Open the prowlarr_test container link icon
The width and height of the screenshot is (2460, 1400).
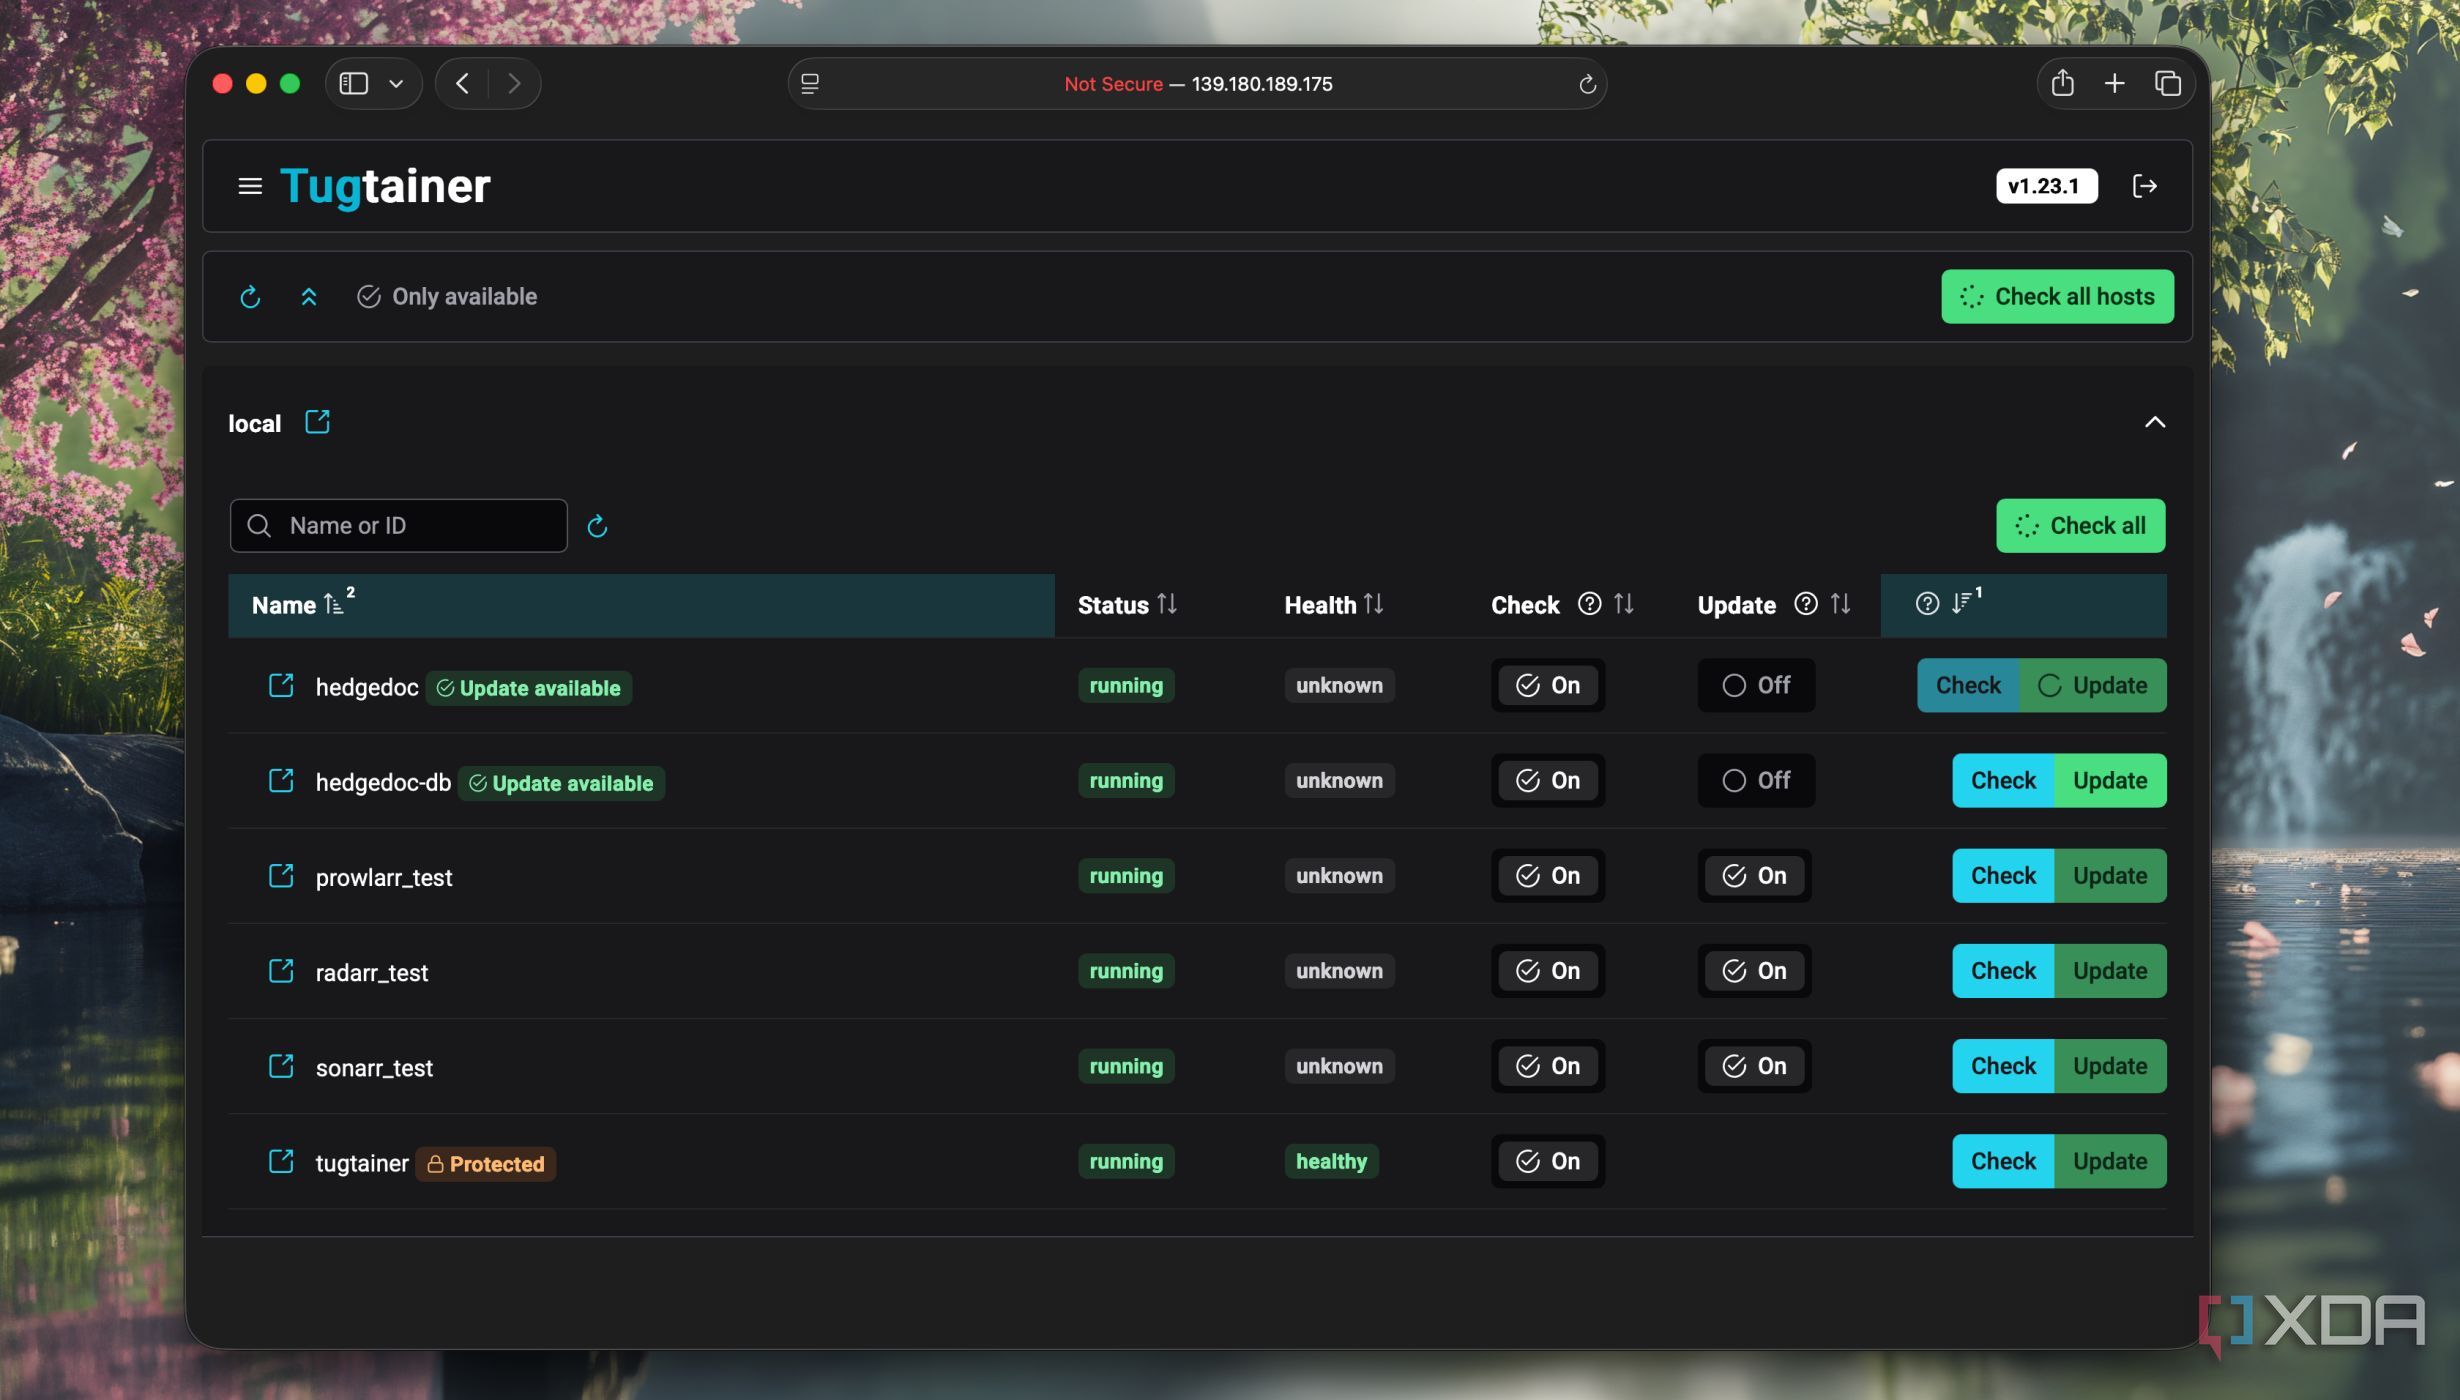281,876
